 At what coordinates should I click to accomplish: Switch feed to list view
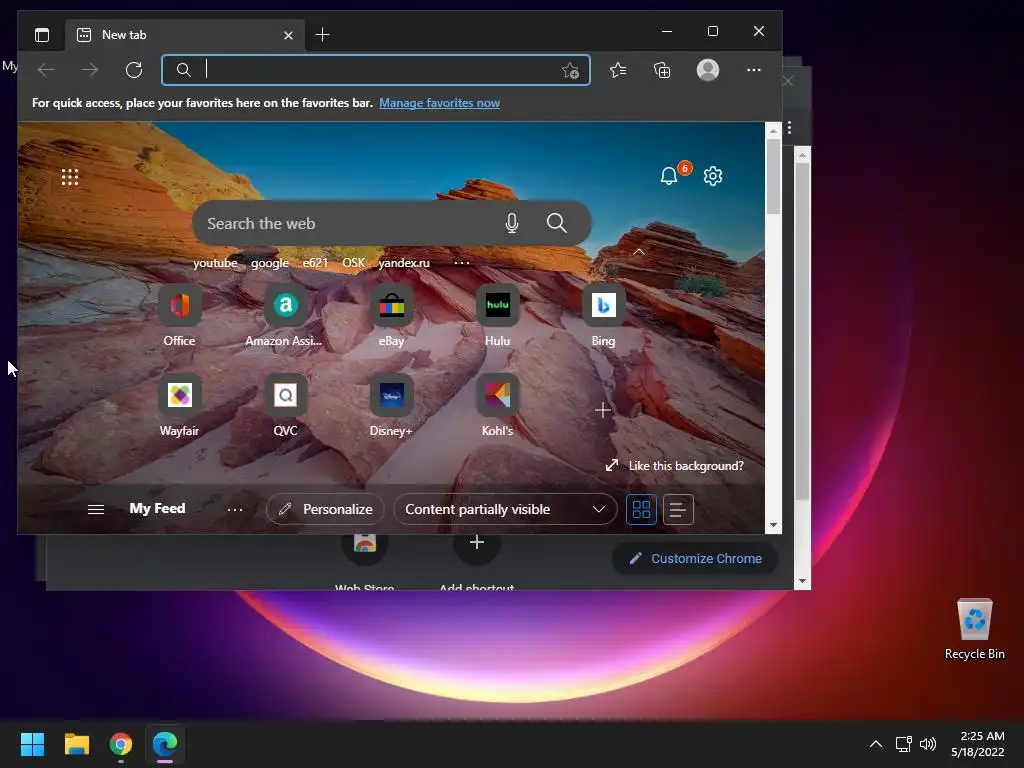coord(678,509)
